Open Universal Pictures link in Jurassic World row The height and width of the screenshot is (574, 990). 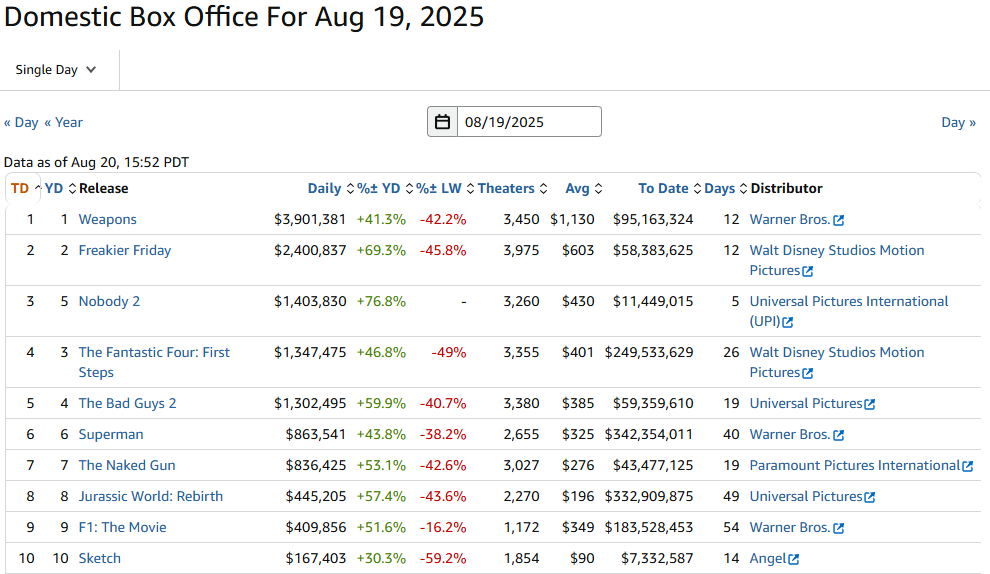(806, 496)
